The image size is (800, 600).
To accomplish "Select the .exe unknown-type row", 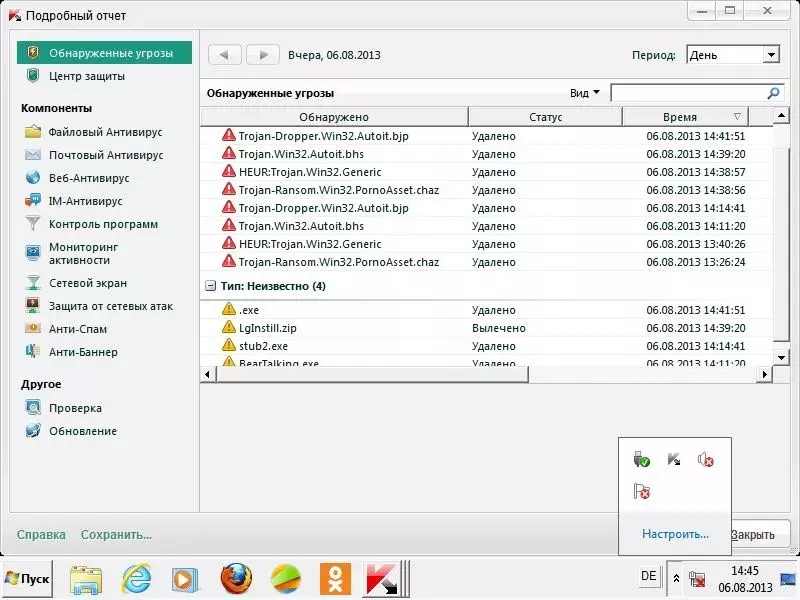I will [487, 310].
